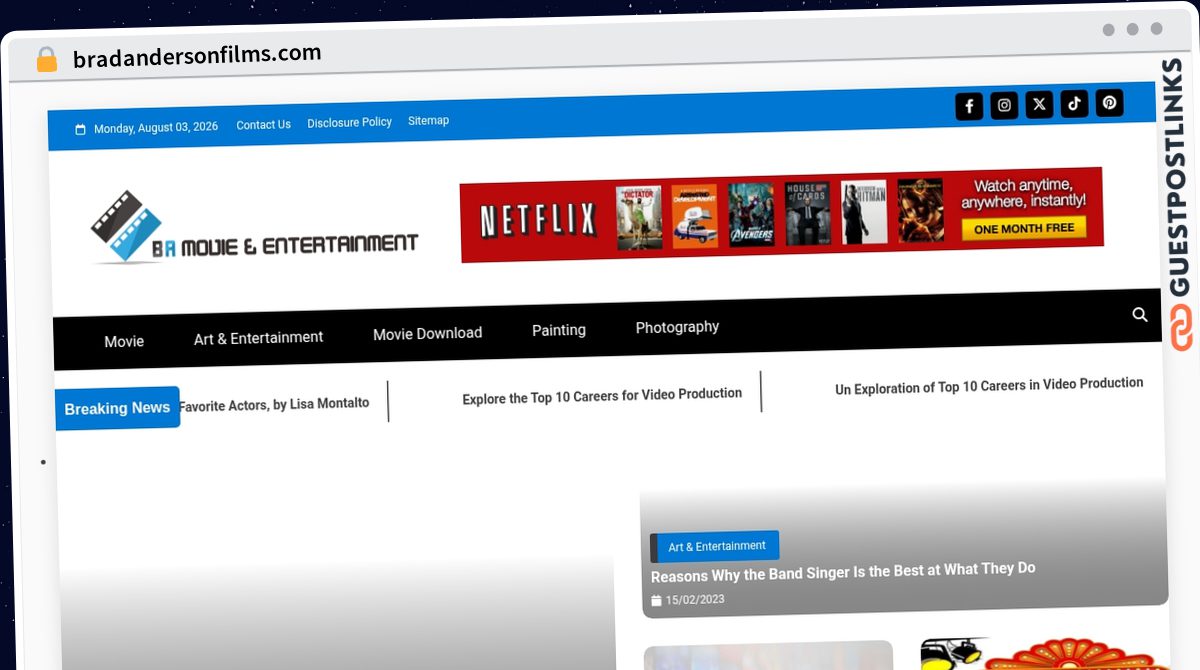This screenshot has height=670, width=1200.
Task: Open the Pinterest social icon
Action: (x=1109, y=102)
